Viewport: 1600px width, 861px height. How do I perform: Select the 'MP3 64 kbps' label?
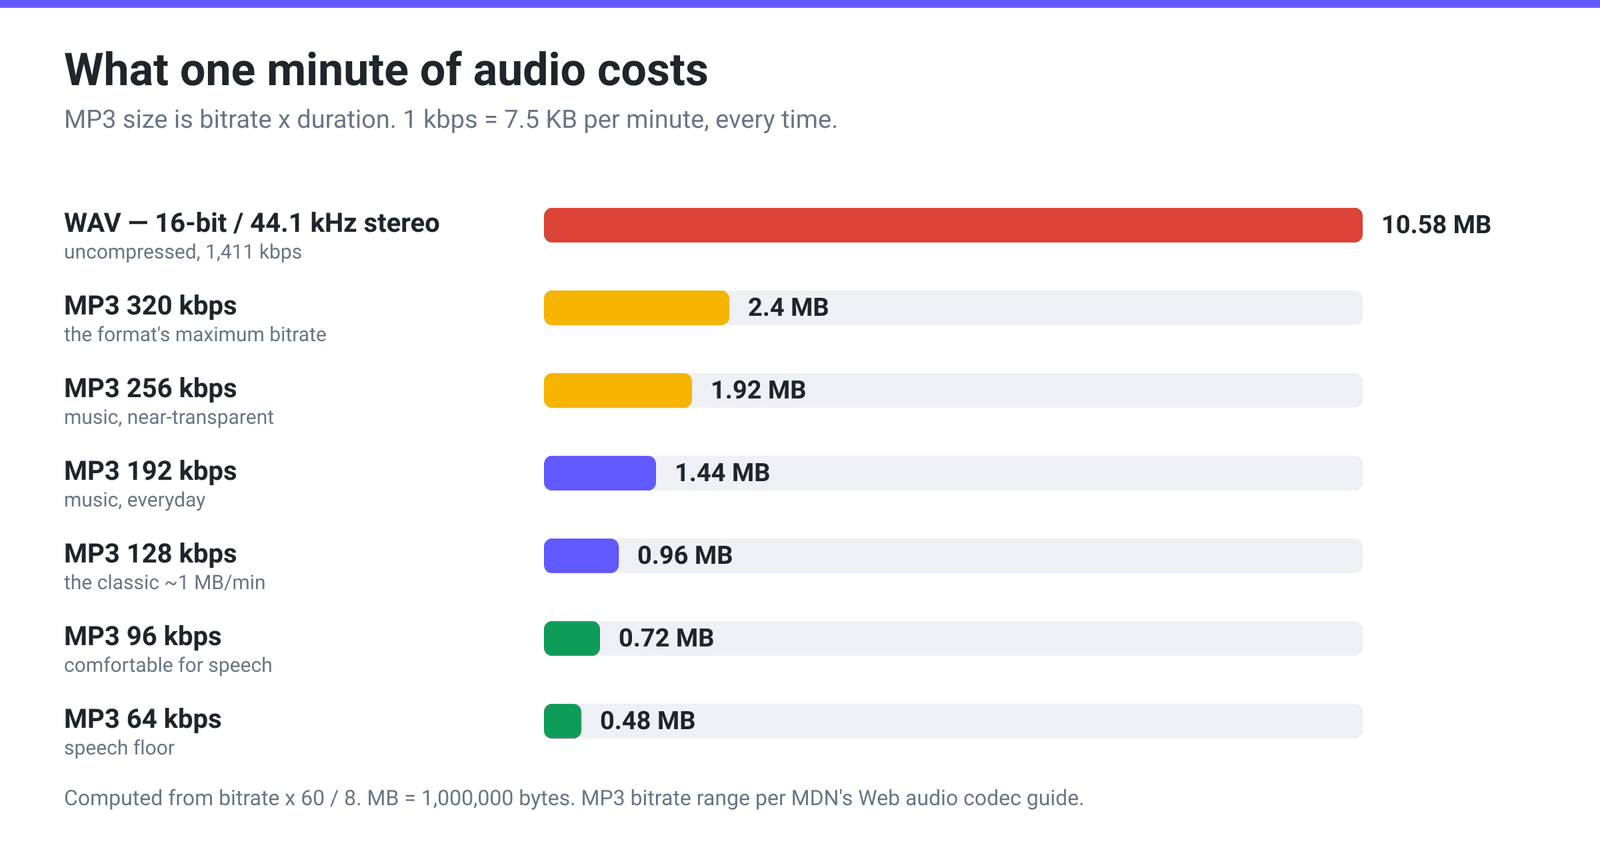pos(143,720)
